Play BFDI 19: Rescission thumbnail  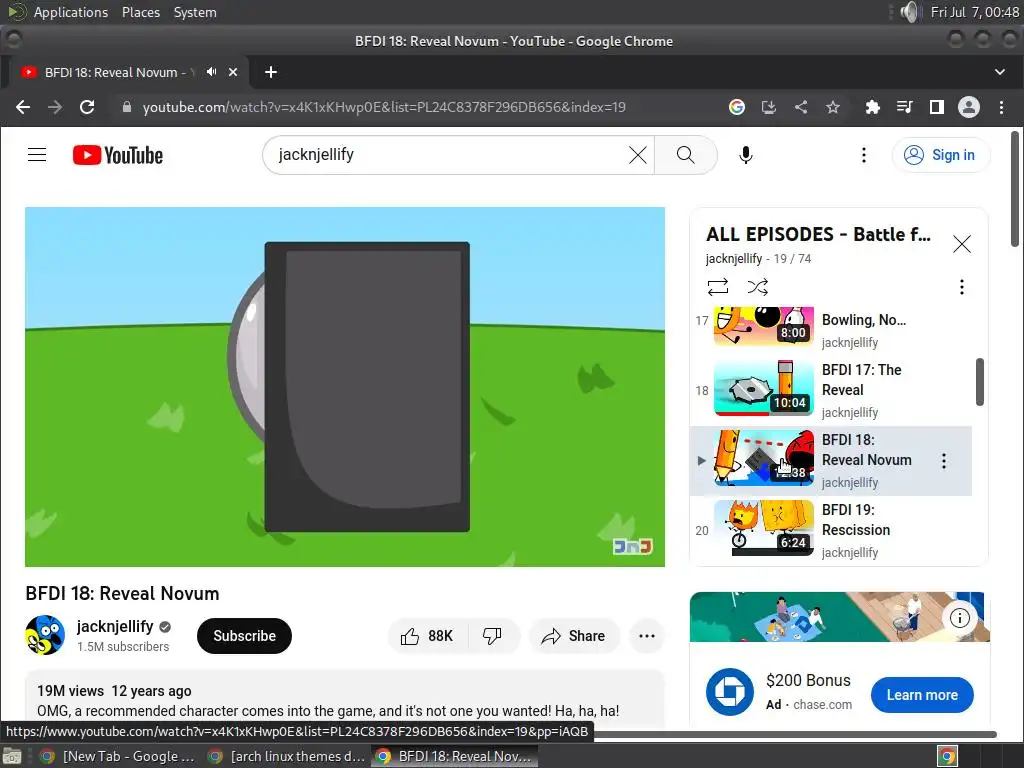click(x=763, y=528)
